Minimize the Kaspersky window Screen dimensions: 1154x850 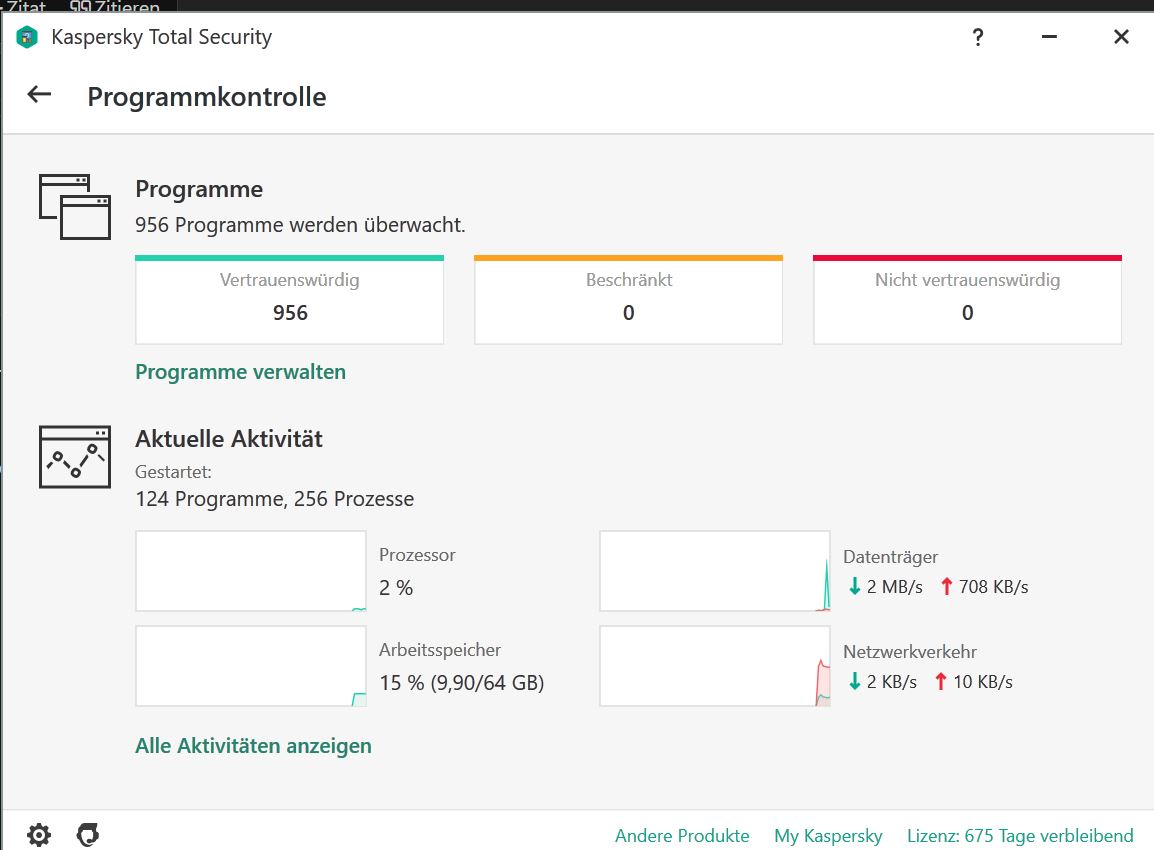[x=1049, y=37]
